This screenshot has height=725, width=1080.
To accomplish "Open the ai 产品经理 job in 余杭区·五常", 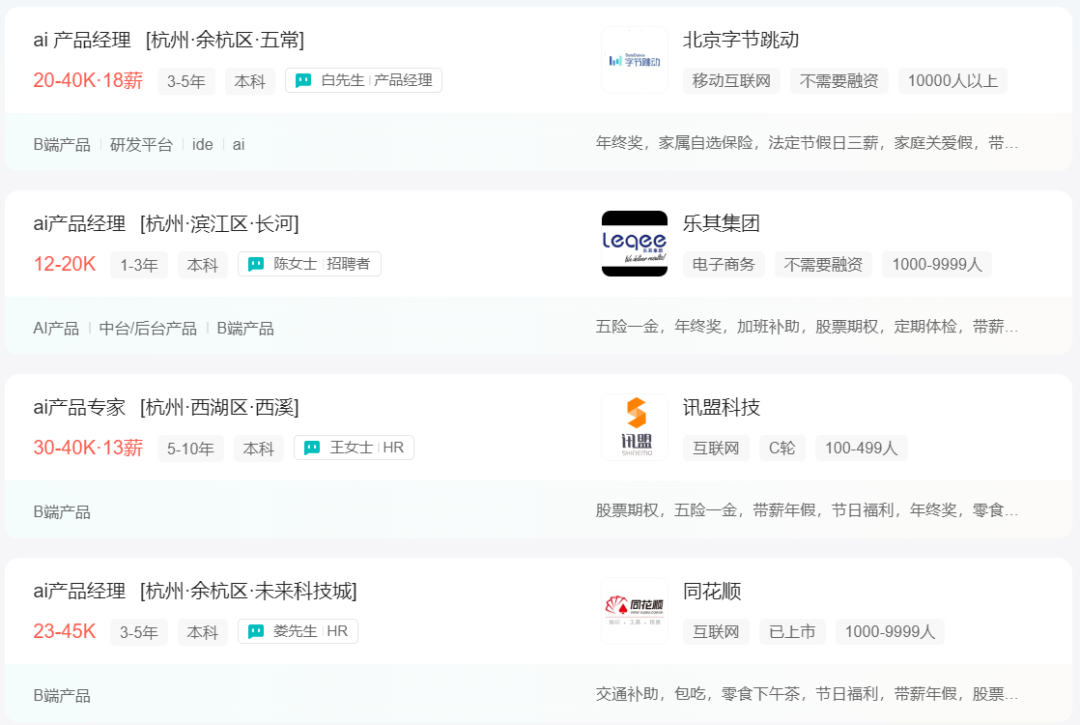I will pyautogui.click(x=169, y=41).
